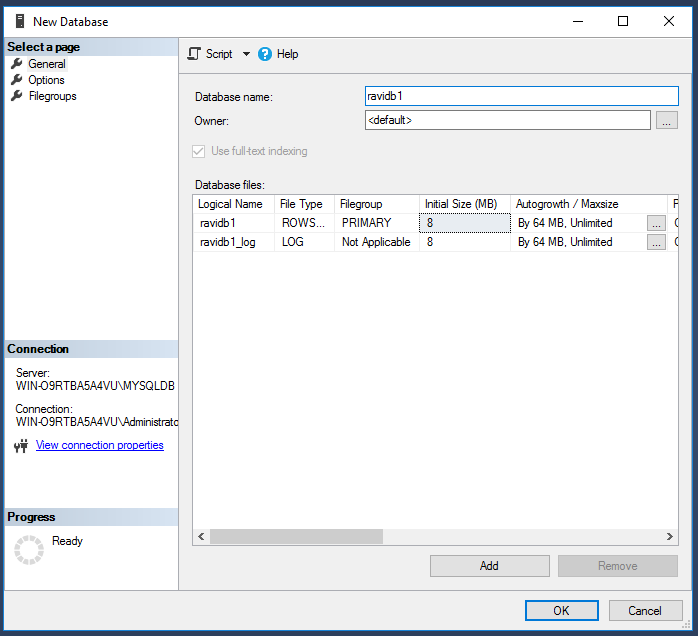The width and height of the screenshot is (698, 636).
Task: Click the Autogrowth / Maxsize column header
Action: tap(567, 204)
